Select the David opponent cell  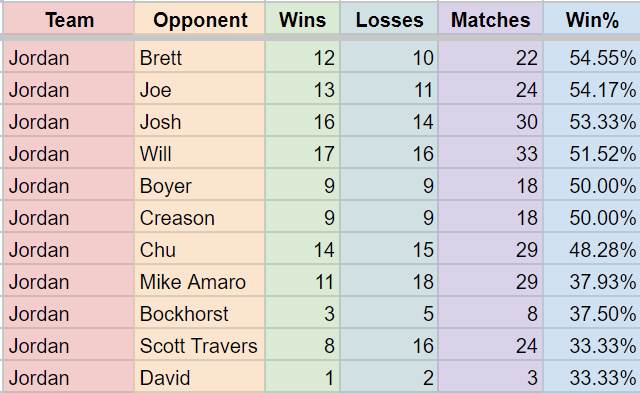click(200, 377)
